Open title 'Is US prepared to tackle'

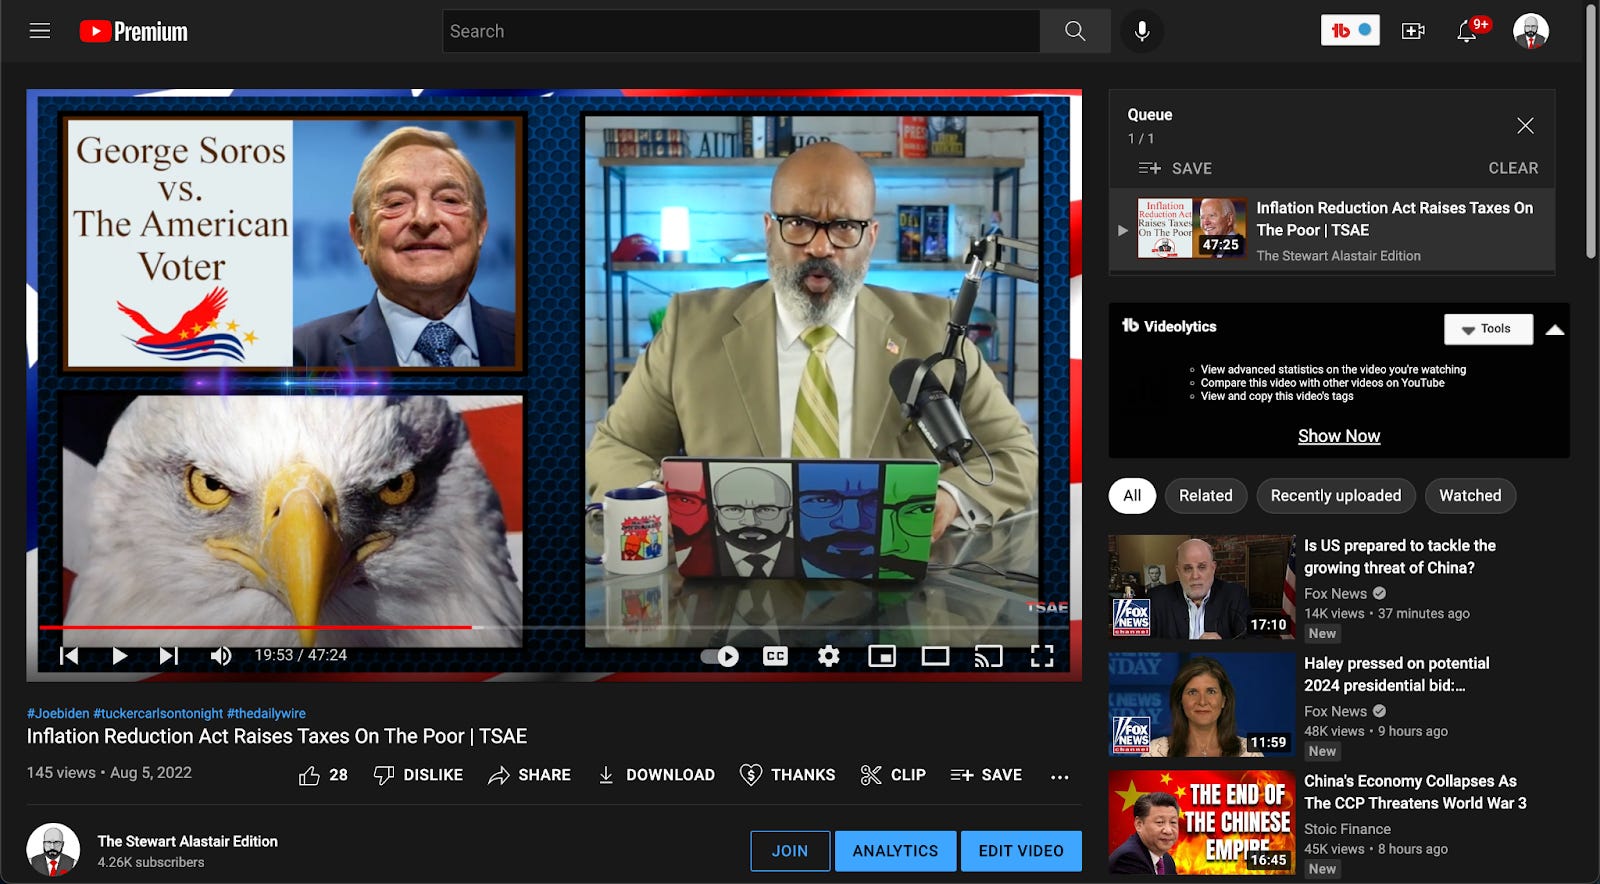click(x=1400, y=556)
